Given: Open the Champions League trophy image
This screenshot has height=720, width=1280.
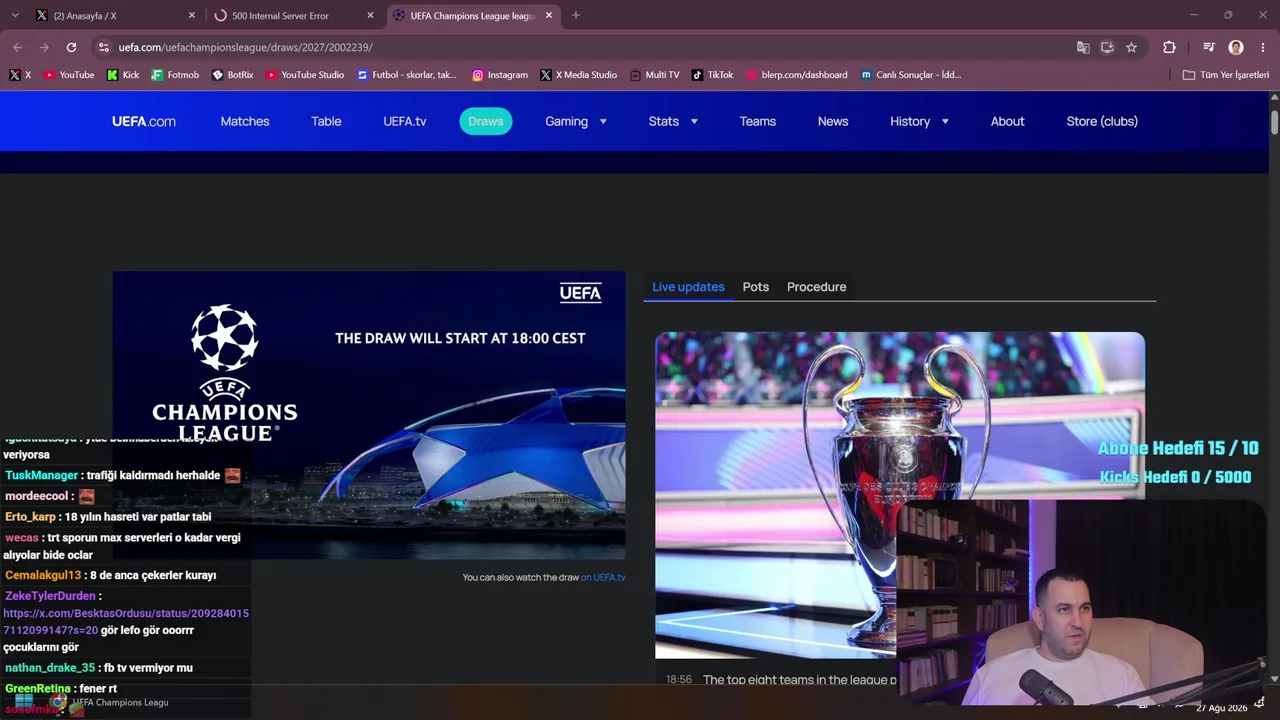Looking at the screenshot, I should [900, 495].
